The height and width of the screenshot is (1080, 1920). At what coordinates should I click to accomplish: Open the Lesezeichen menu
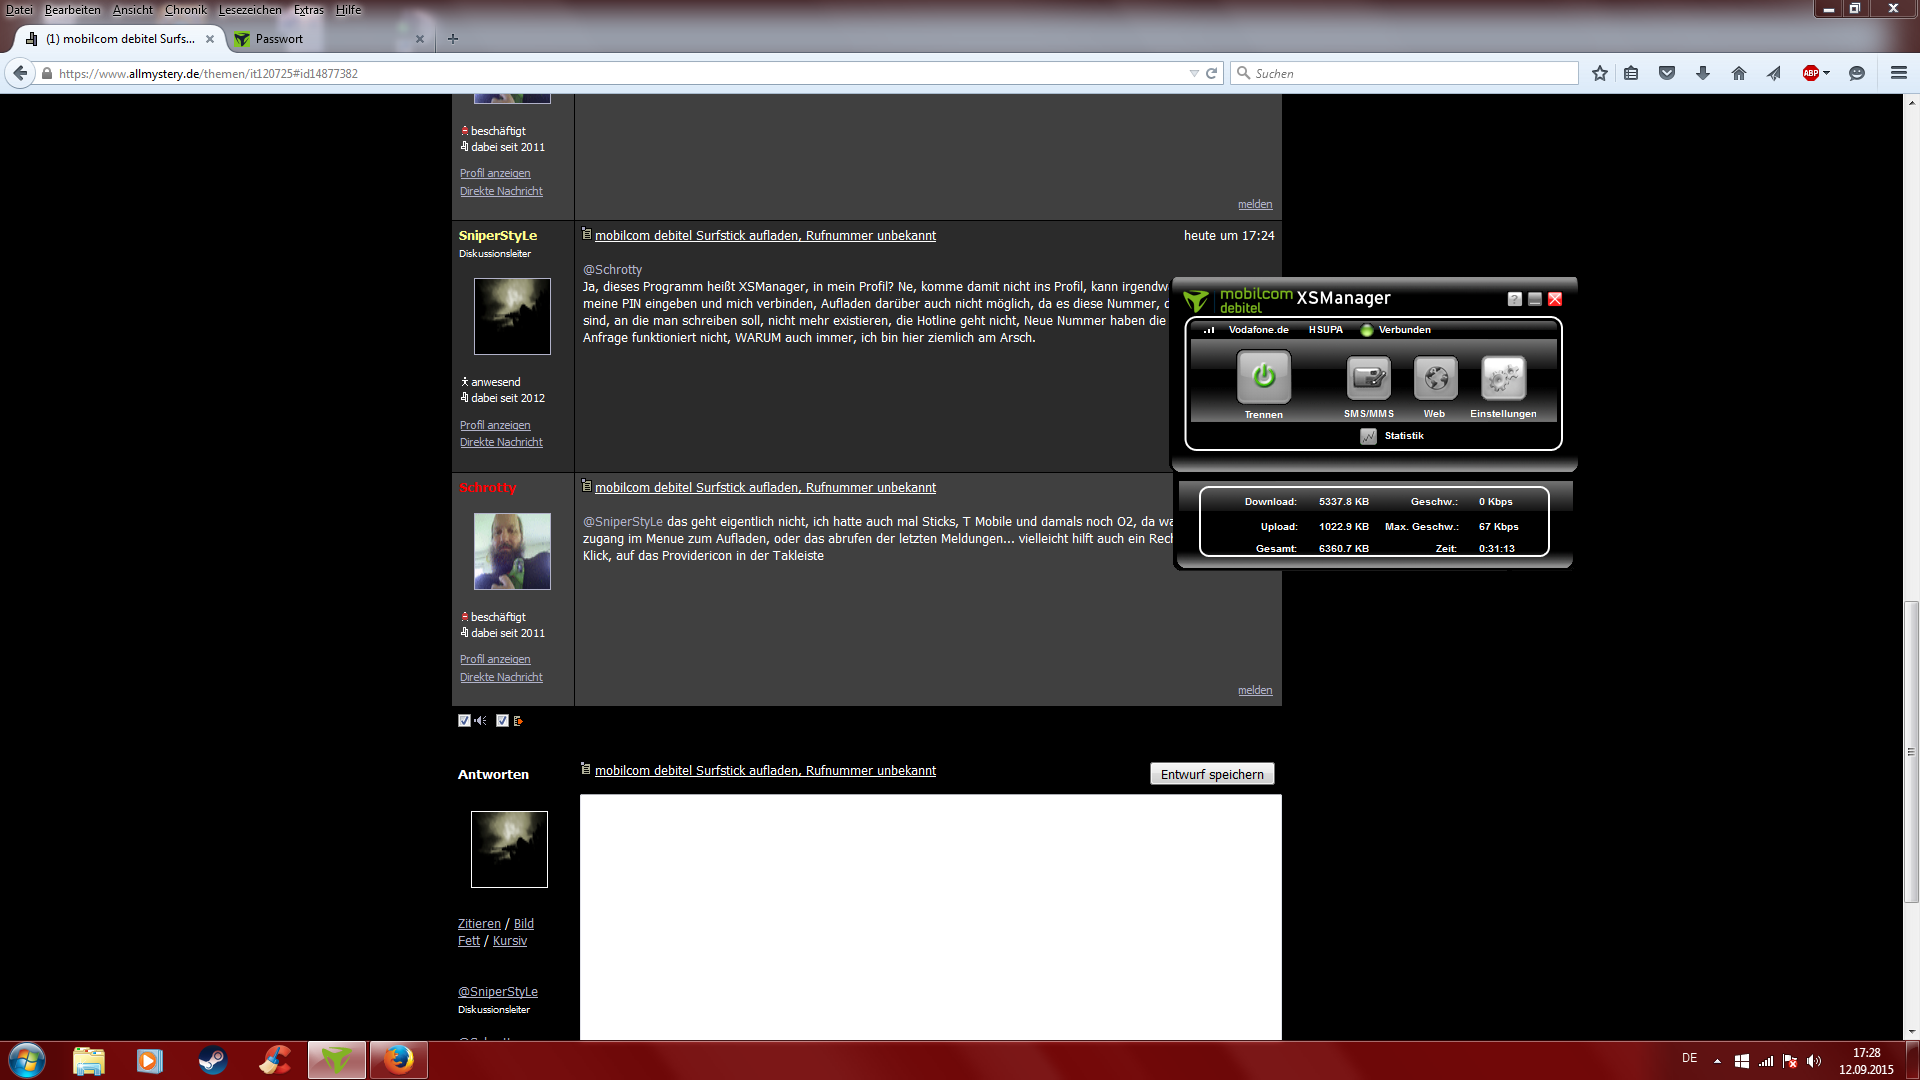click(250, 10)
